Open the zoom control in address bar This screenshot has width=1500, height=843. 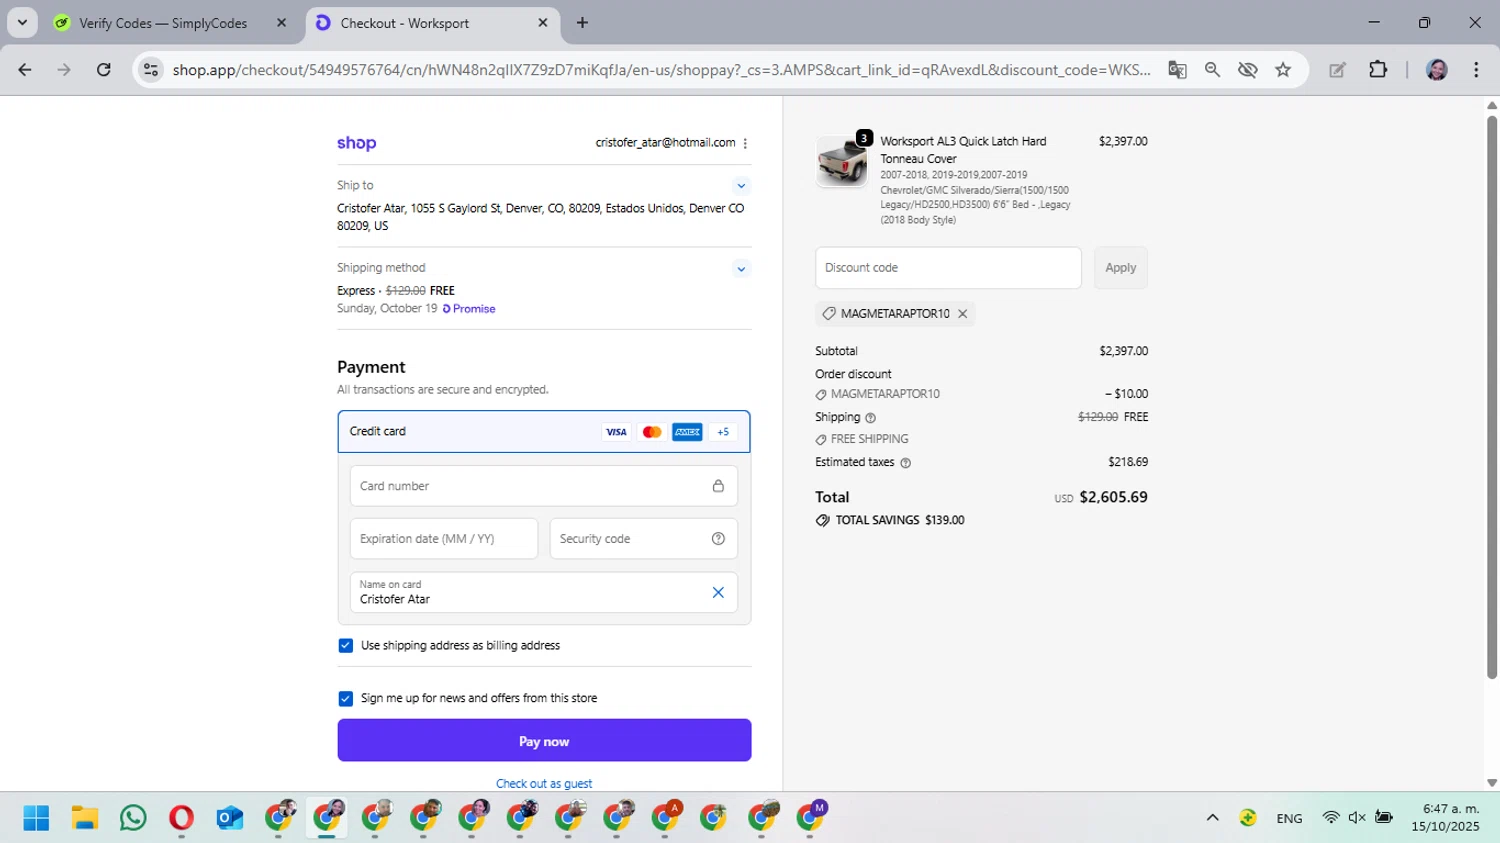click(1212, 70)
